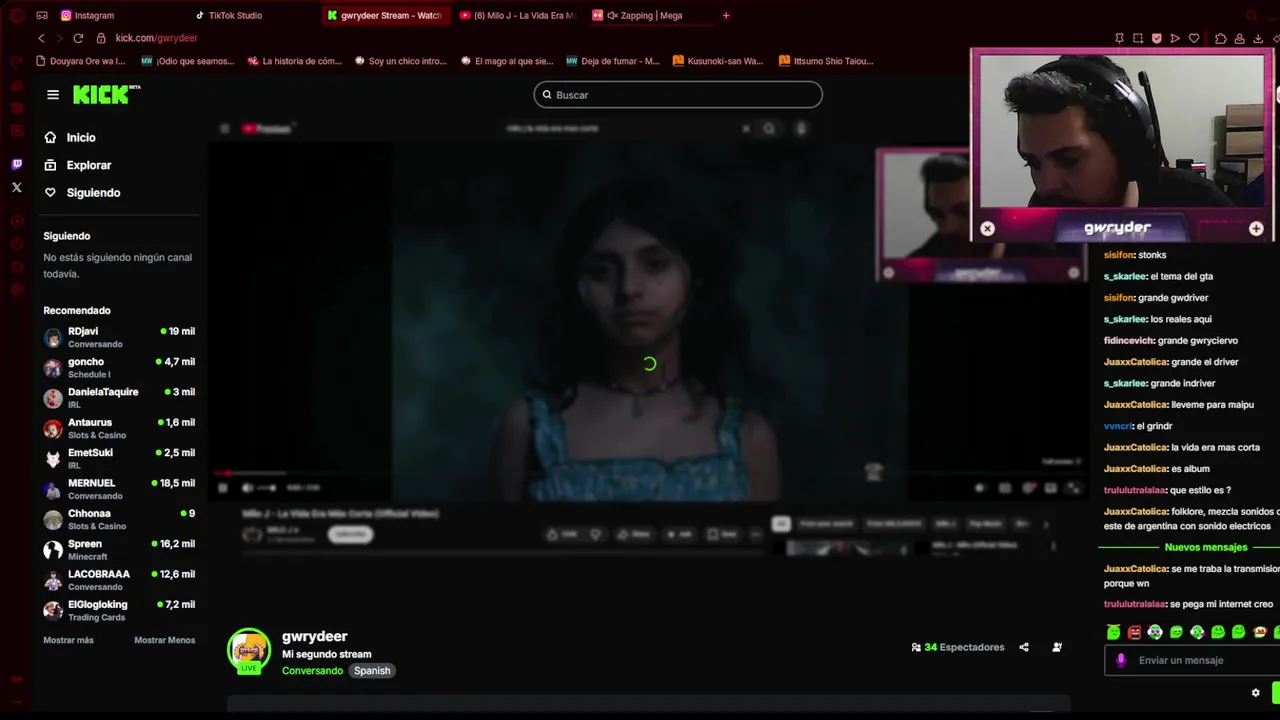This screenshot has width=1280, height=720.
Task: Switch to the TikTok Studio tab
Action: [x=229, y=15]
